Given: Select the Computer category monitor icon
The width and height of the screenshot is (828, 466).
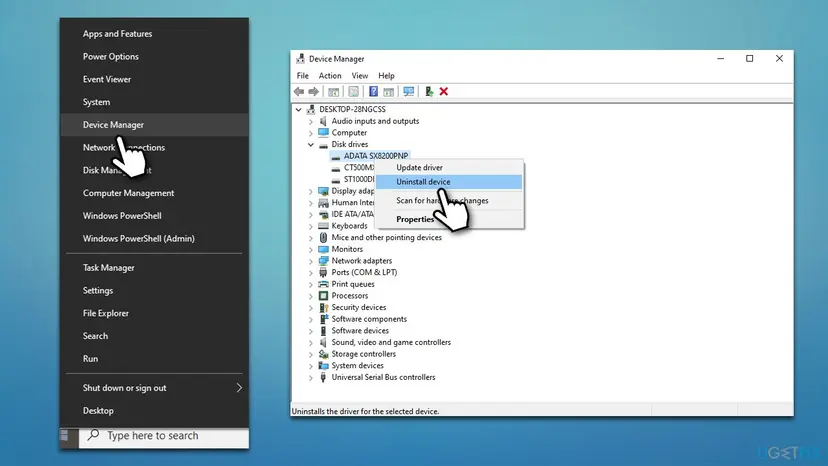Looking at the screenshot, I should pyautogui.click(x=323, y=133).
